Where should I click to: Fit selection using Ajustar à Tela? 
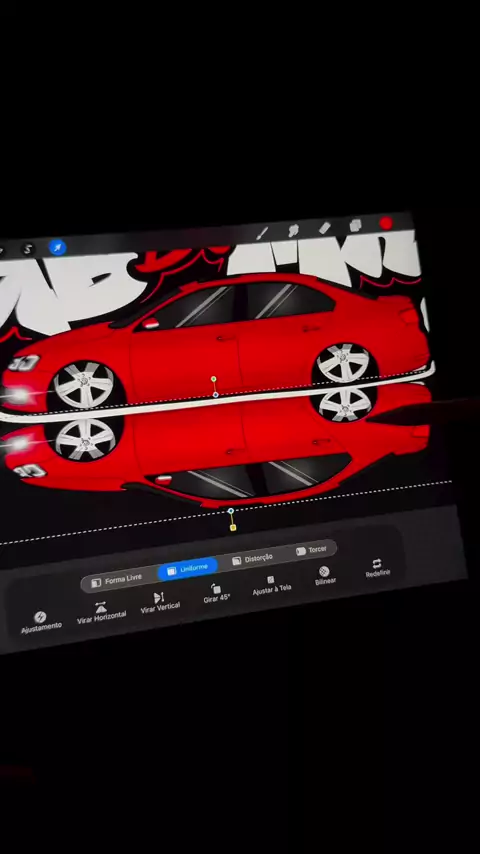coord(271,585)
